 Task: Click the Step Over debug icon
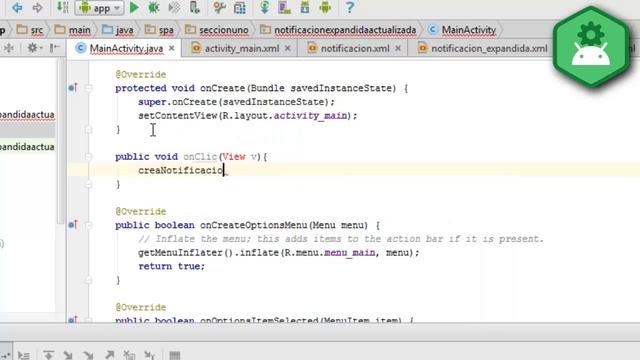click(x=49, y=355)
